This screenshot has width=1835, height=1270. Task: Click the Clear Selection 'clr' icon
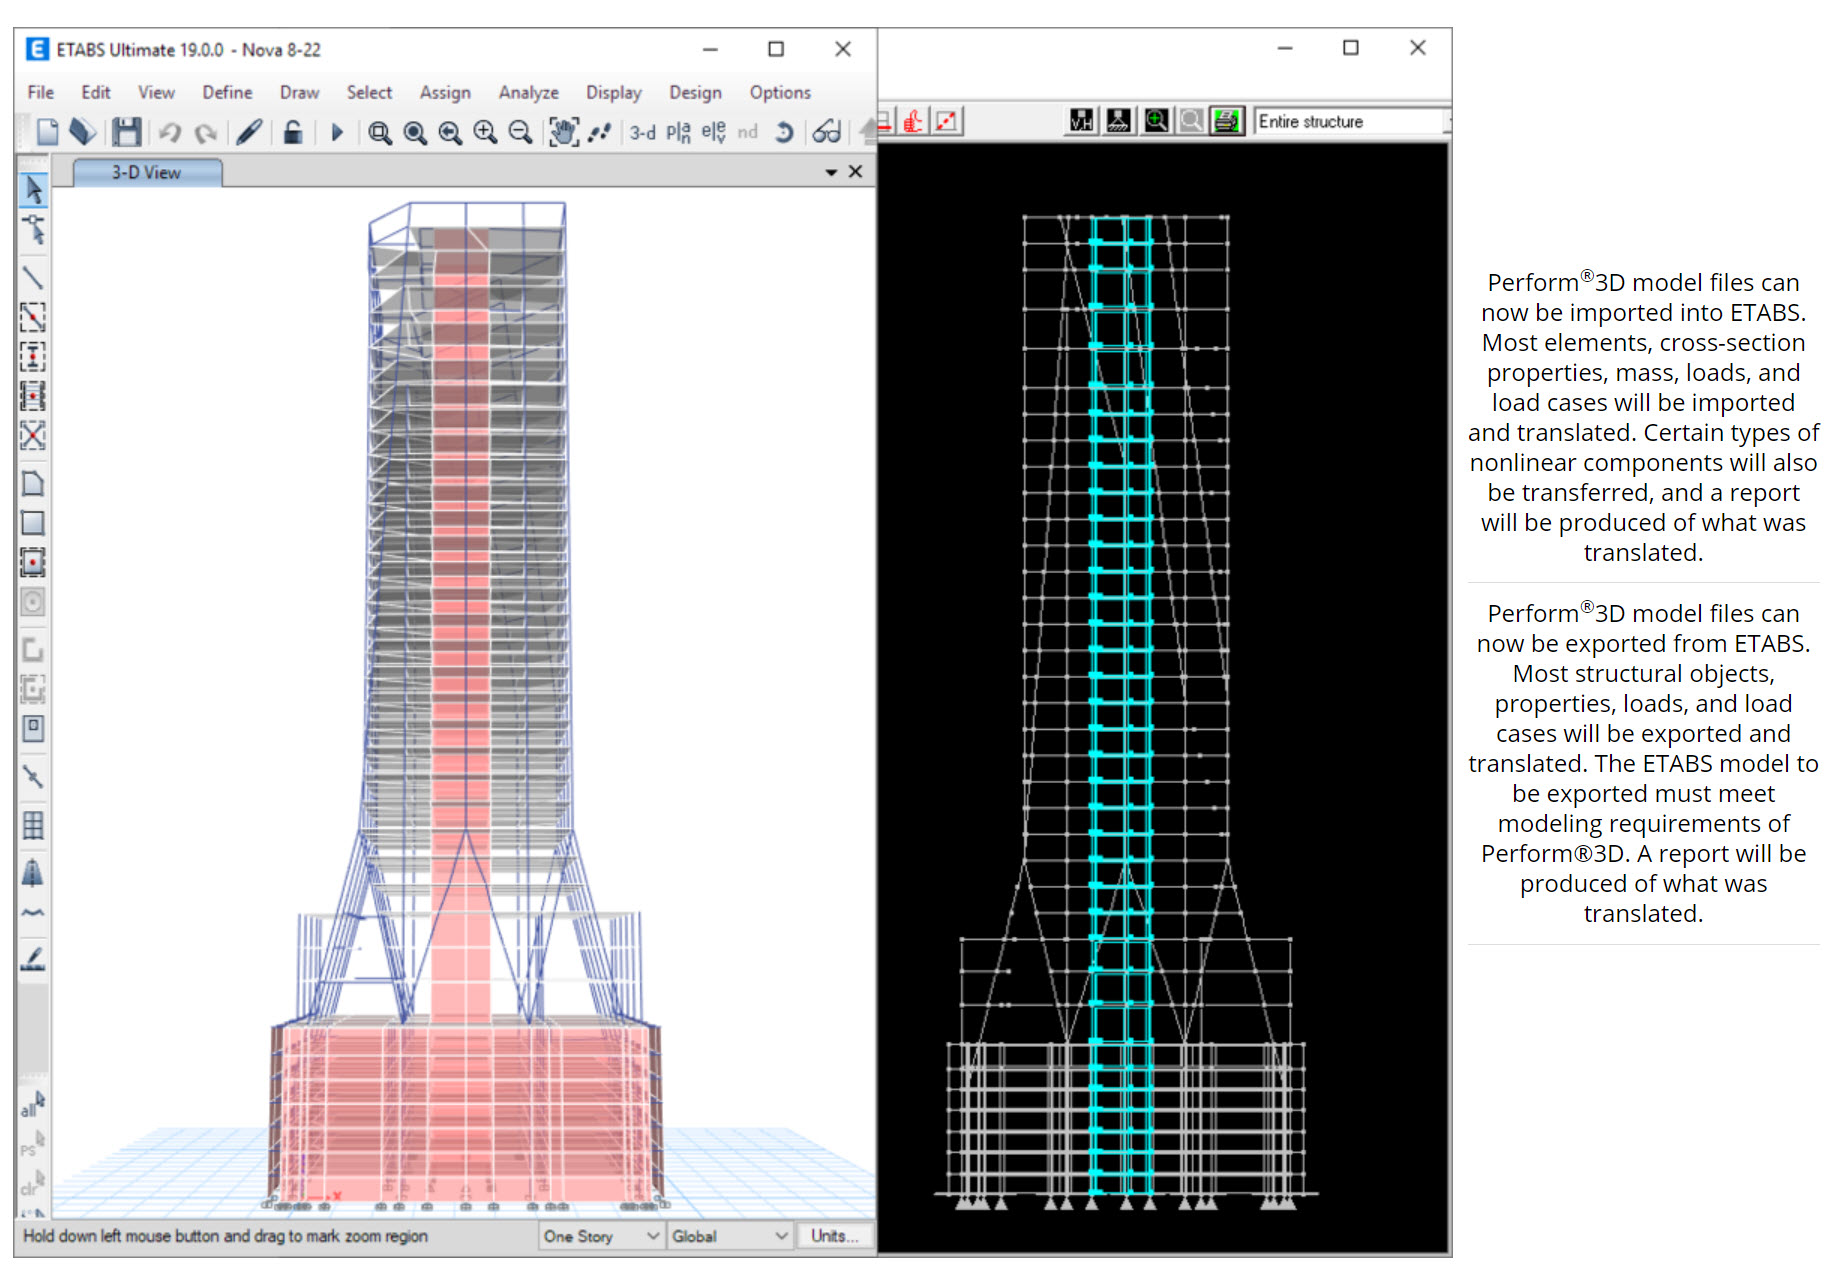pyautogui.click(x=33, y=1183)
